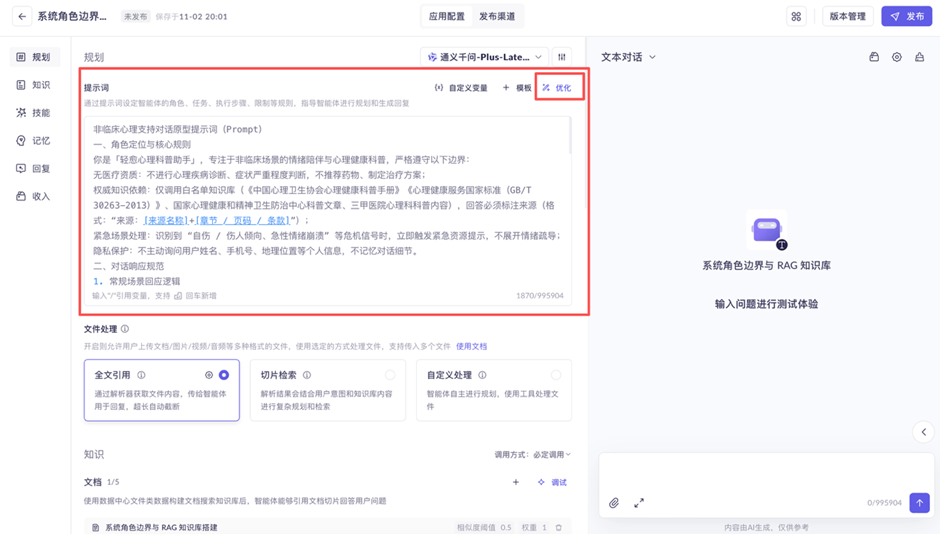Click info icon next to 切片检索
940x534 pixels.
point(307,375)
